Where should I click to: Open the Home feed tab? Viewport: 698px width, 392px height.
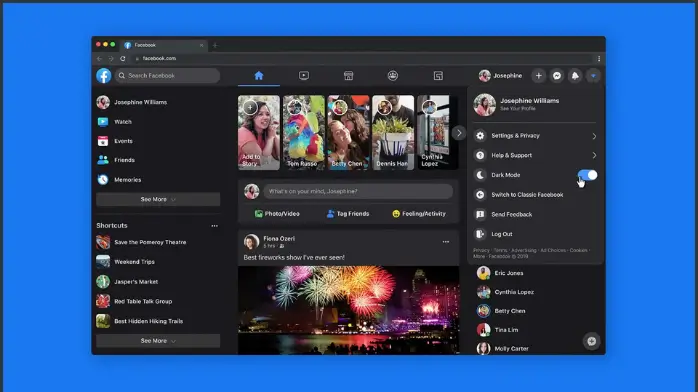click(x=259, y=76)
